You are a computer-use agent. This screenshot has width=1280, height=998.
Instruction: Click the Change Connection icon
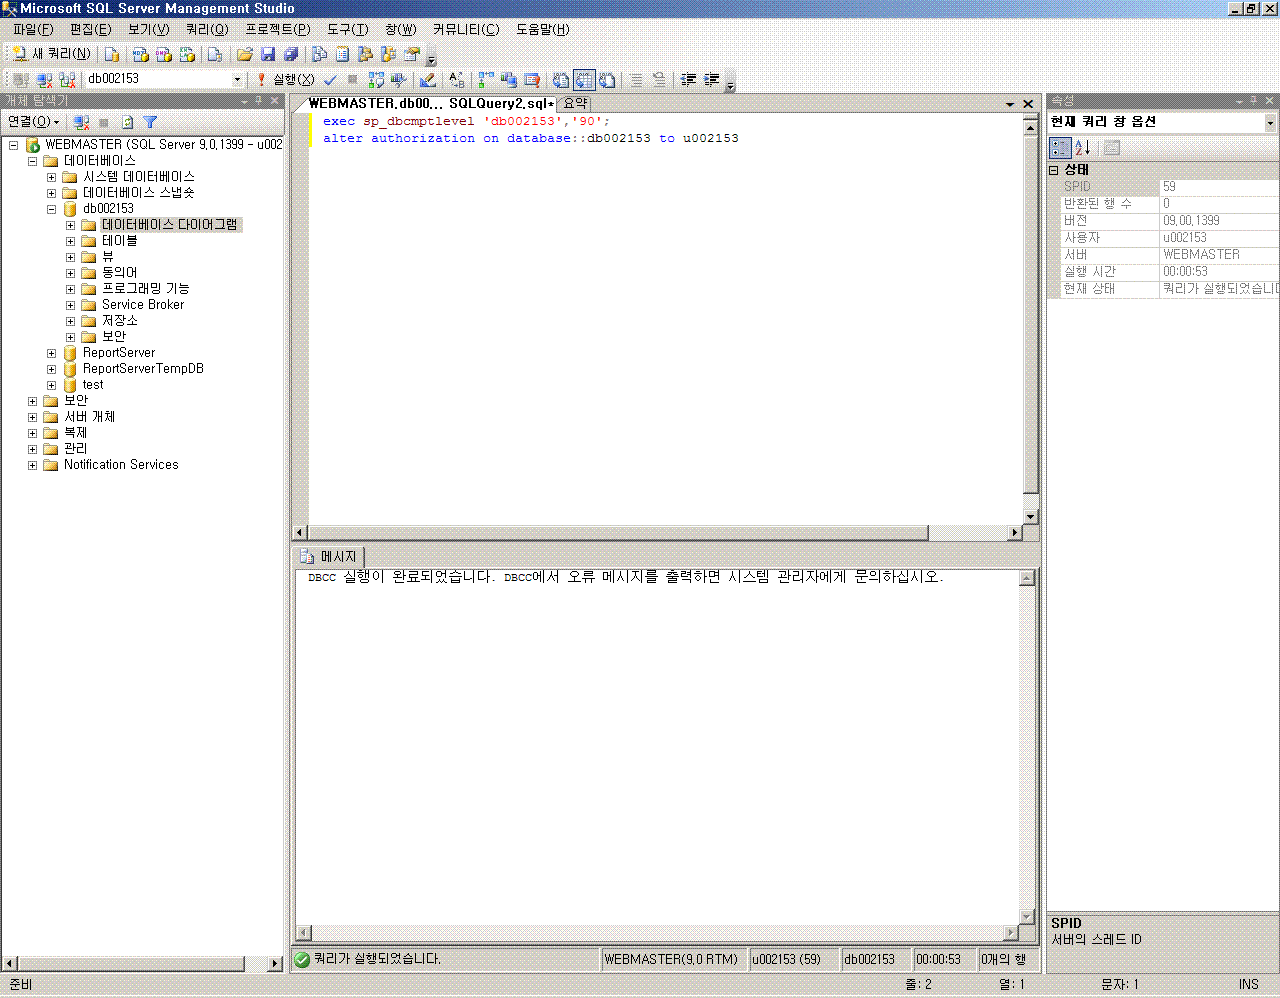point(67,79)
